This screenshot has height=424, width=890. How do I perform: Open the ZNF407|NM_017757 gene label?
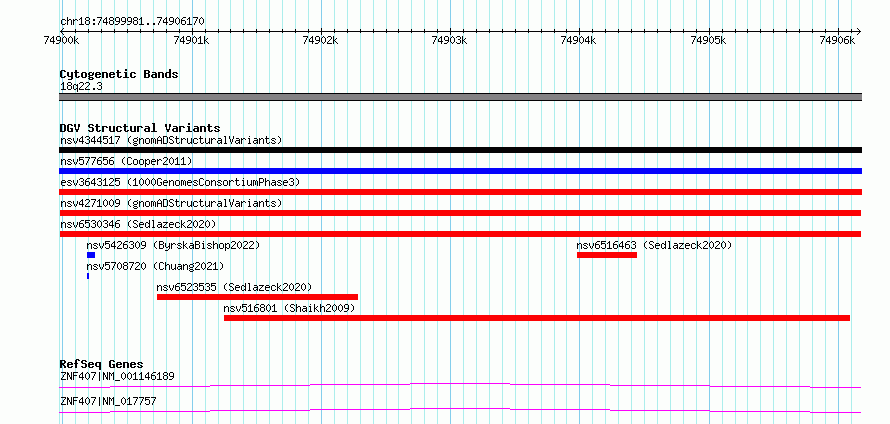108,402
